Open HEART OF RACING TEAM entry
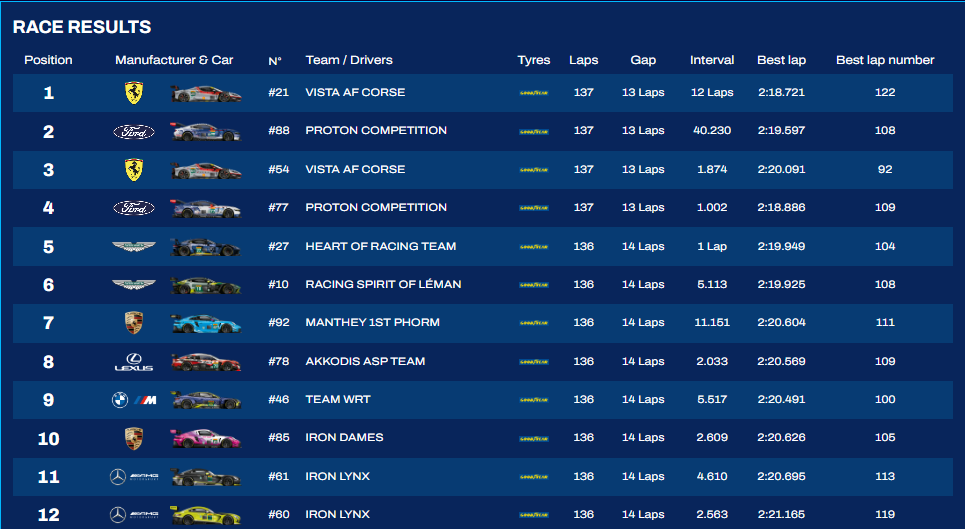This screenshot has width=965, height=529. [x=381, y=246]
